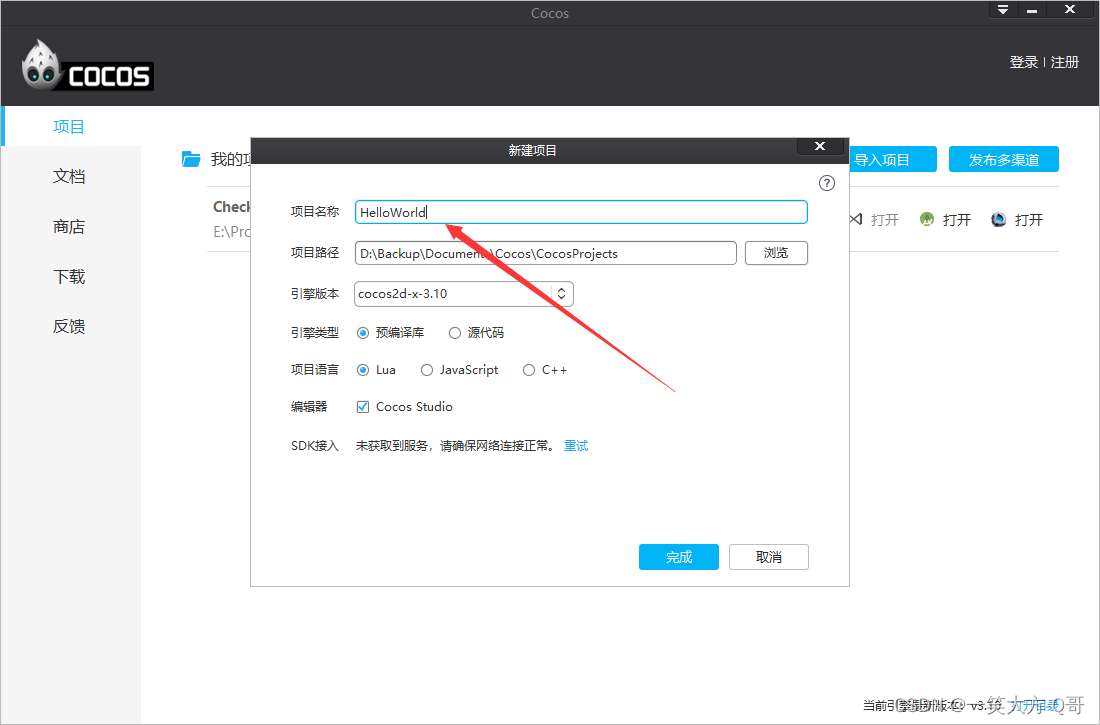Screen dimensions: 1100x725
Task: Open the help question mark in the dialog
Action: 826,183
